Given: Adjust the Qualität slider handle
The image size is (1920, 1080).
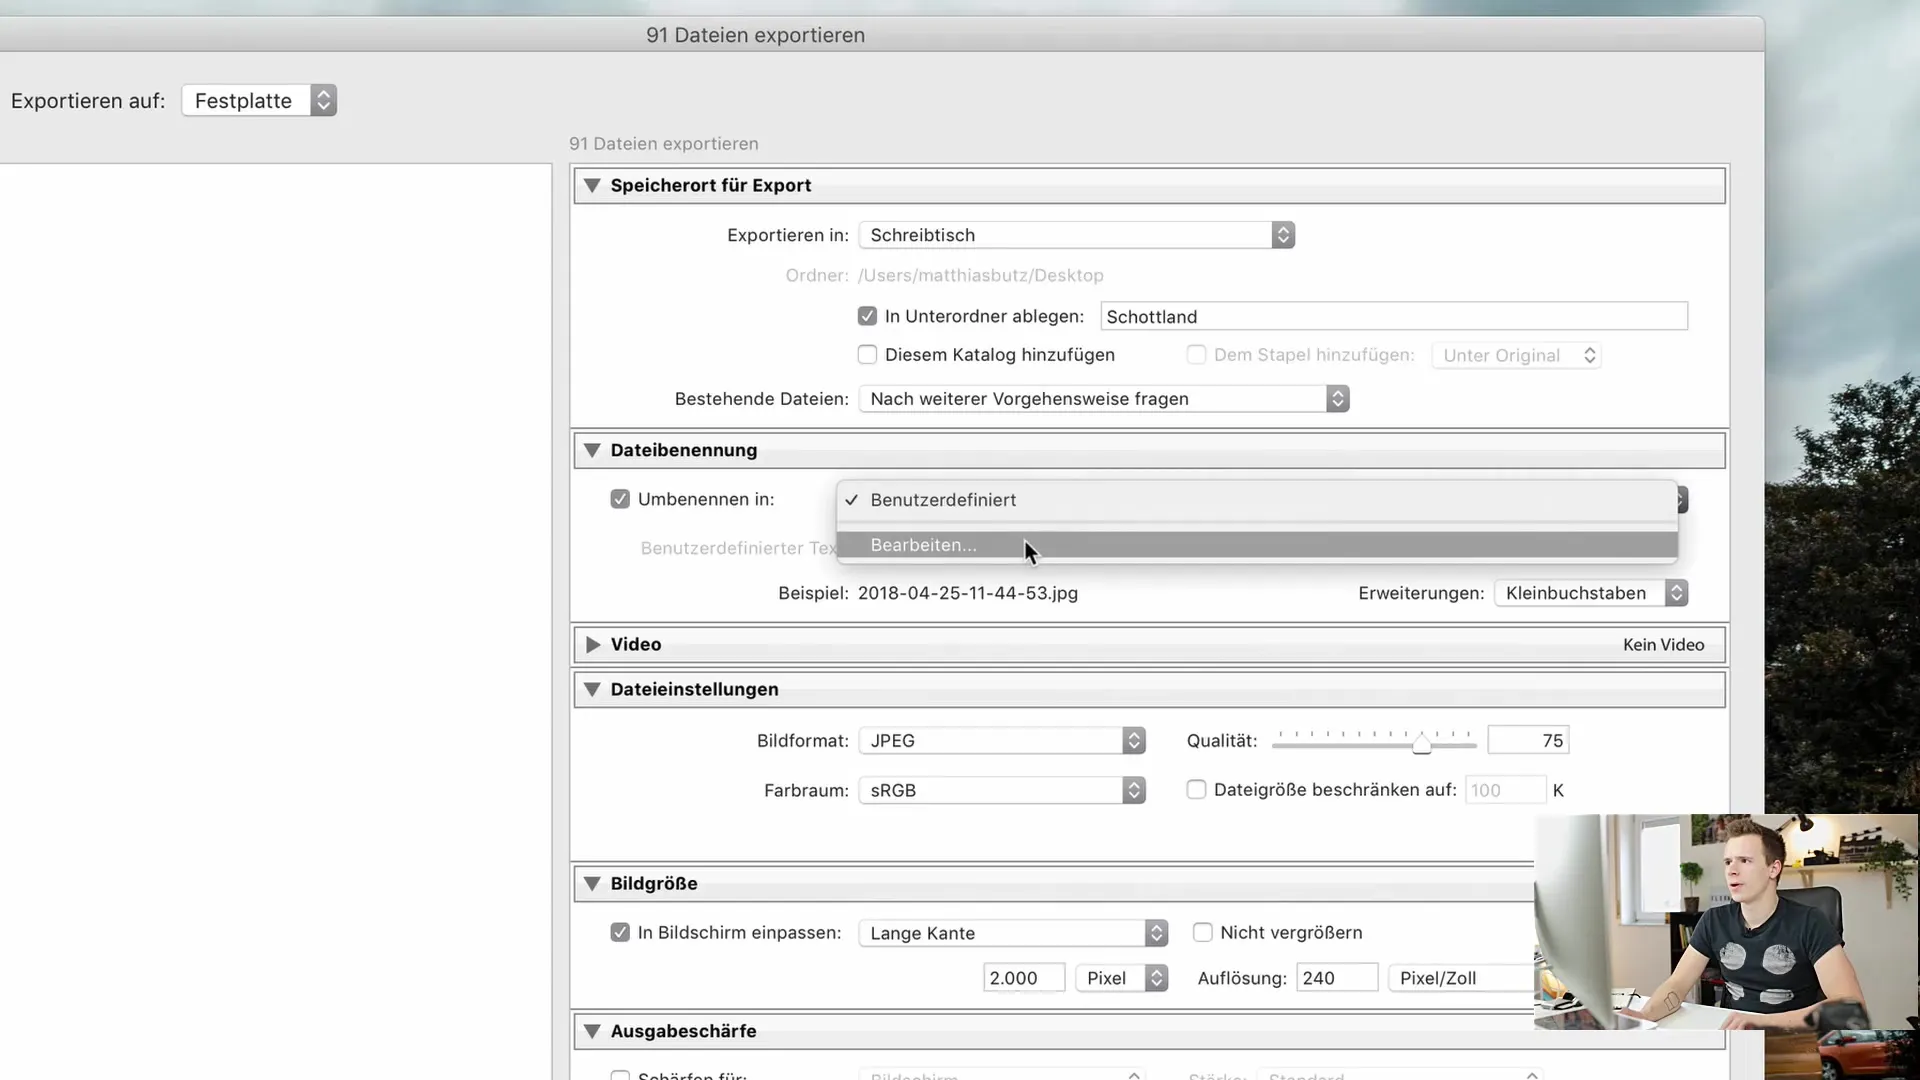Looking at the screenshot, I should (1421, 743).
